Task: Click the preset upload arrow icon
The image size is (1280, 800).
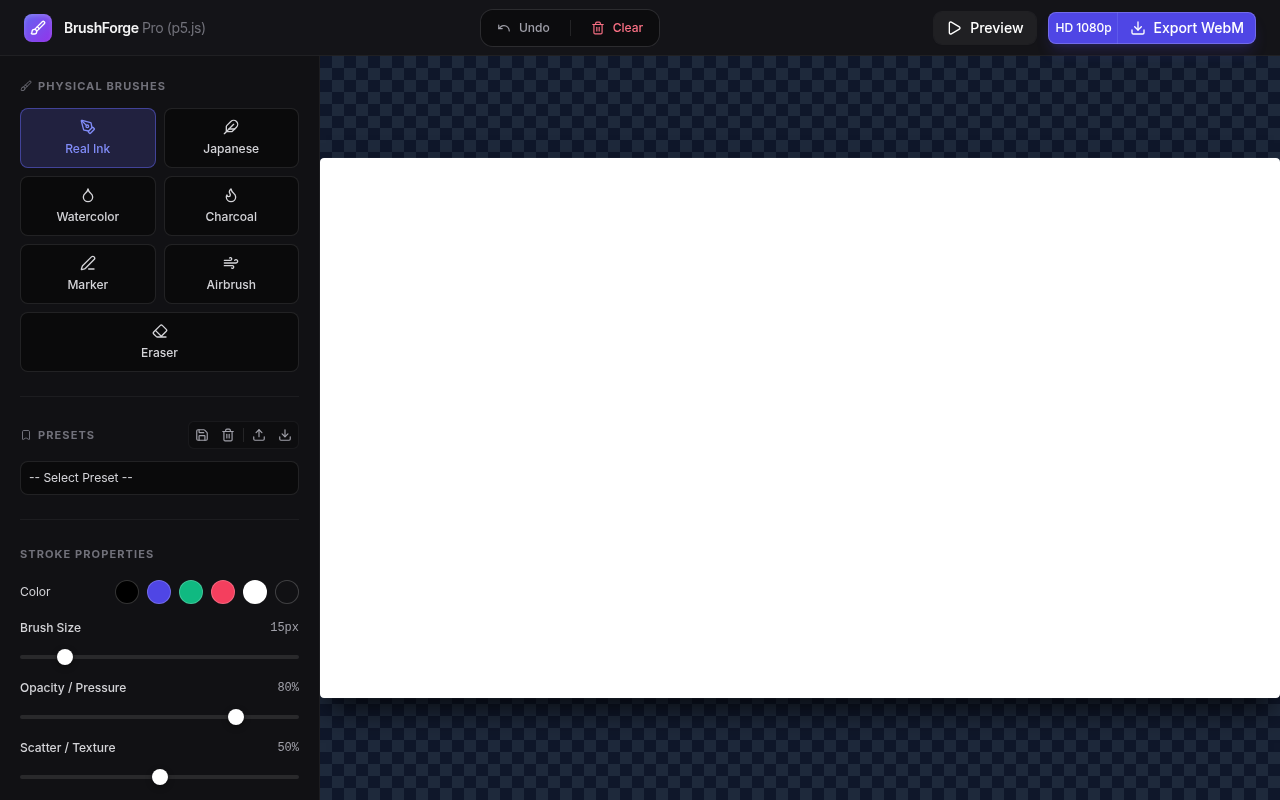Action: pos(259,435)
